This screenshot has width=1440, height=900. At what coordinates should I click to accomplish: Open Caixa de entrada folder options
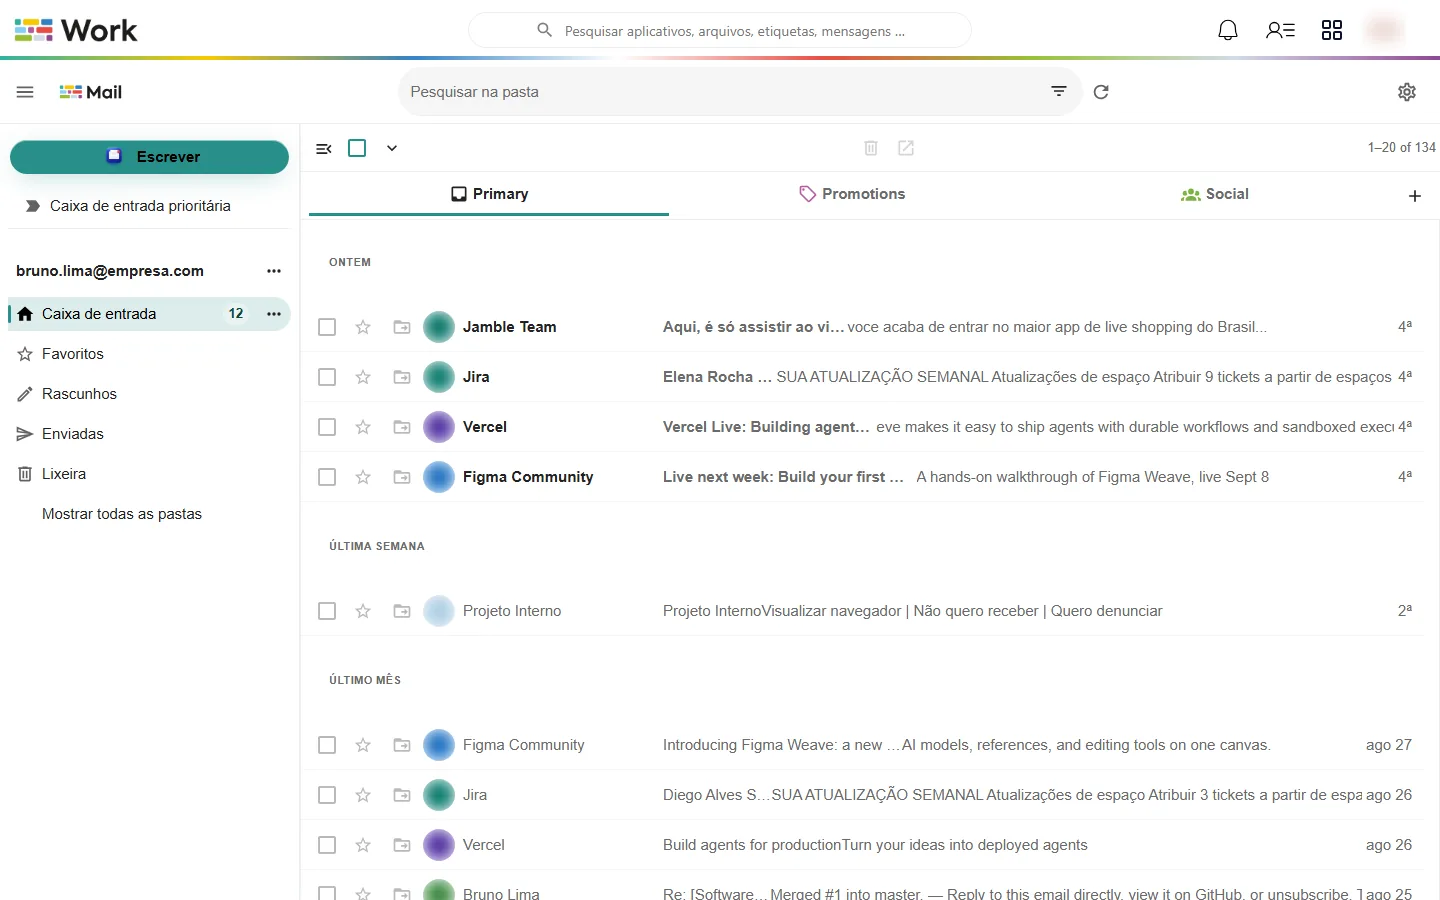tap(274, 314)
